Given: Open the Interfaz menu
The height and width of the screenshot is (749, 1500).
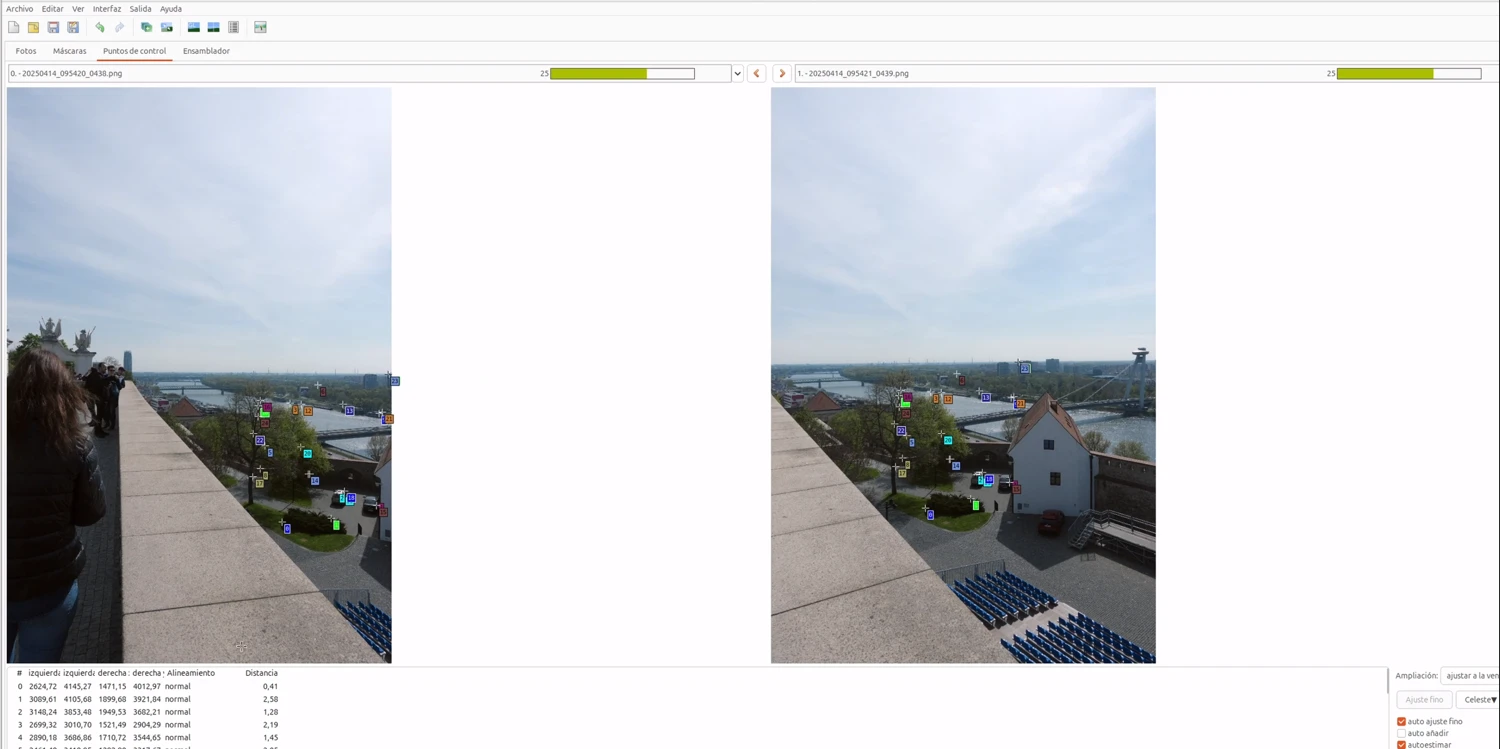Looking at the screenshot, I should tap(106, 9).
